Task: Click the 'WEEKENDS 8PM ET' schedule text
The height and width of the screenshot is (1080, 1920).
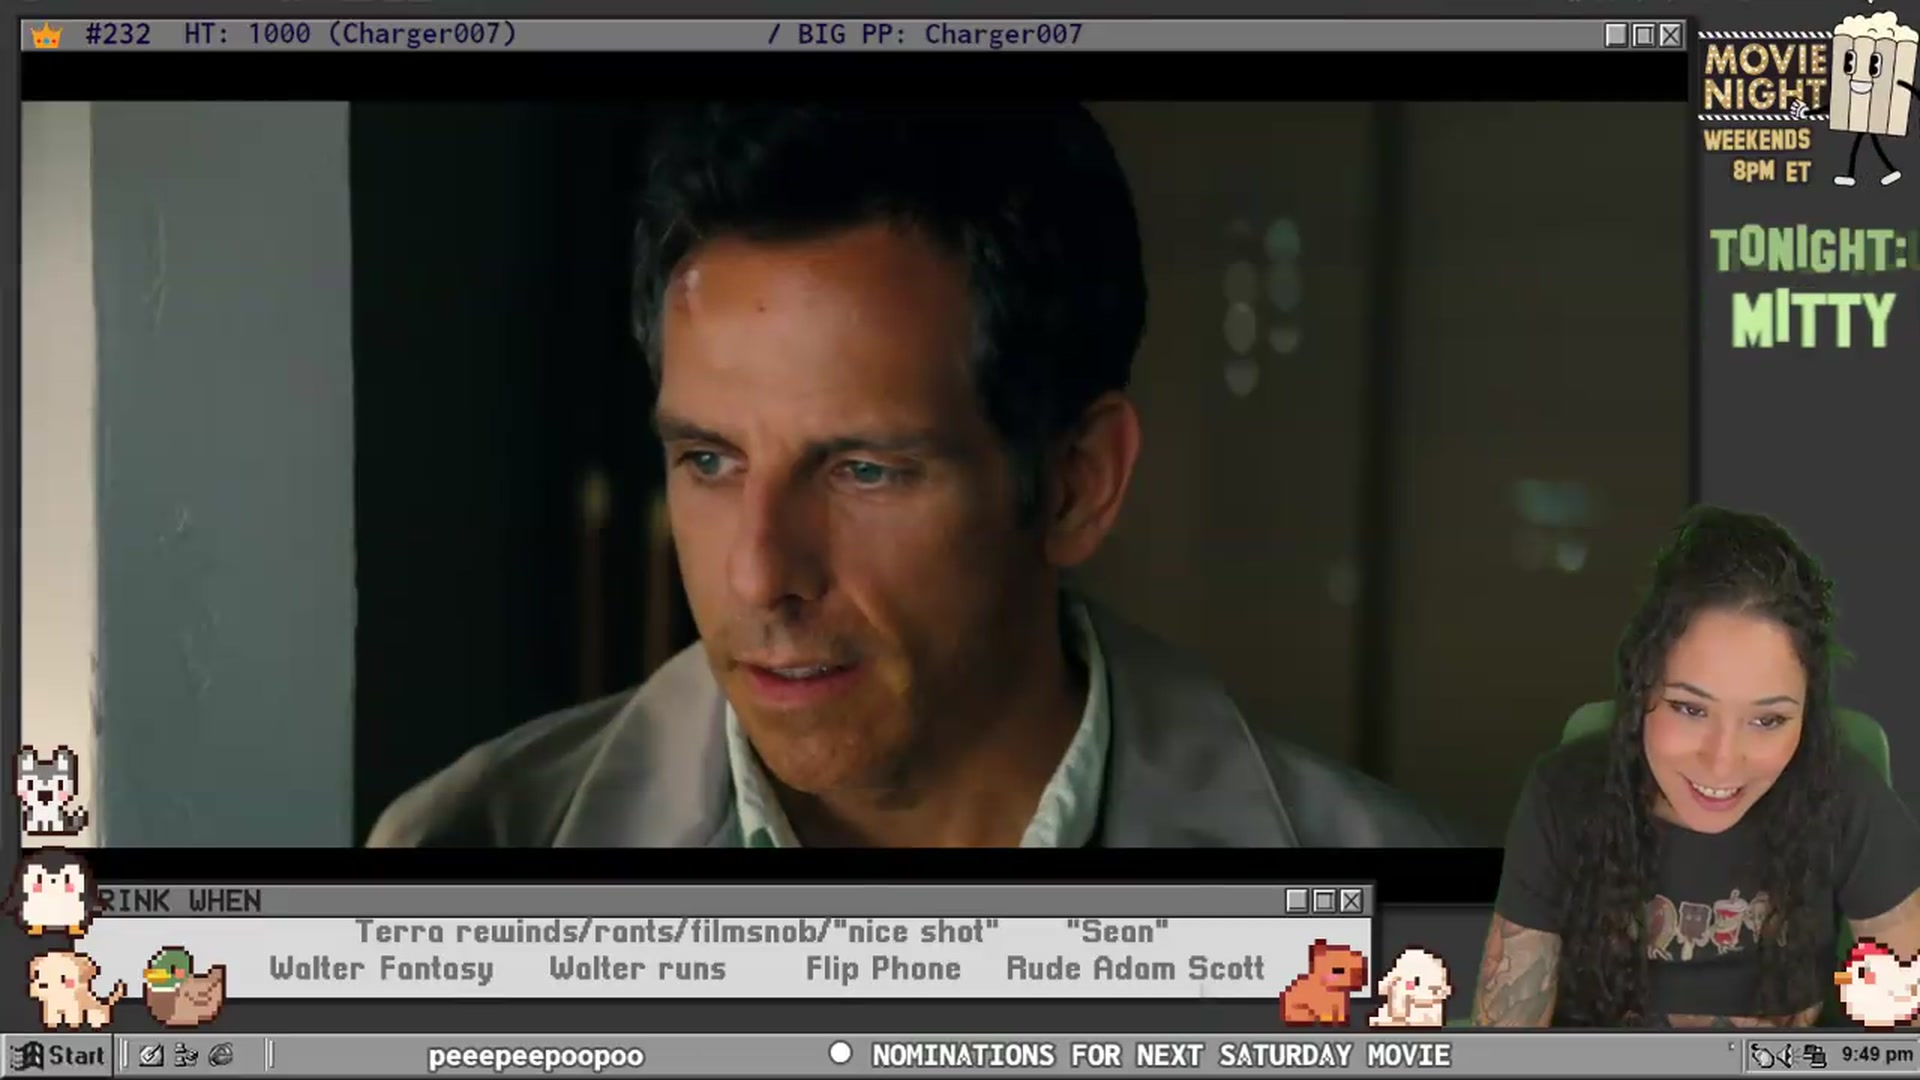Action: point(1757,155)
